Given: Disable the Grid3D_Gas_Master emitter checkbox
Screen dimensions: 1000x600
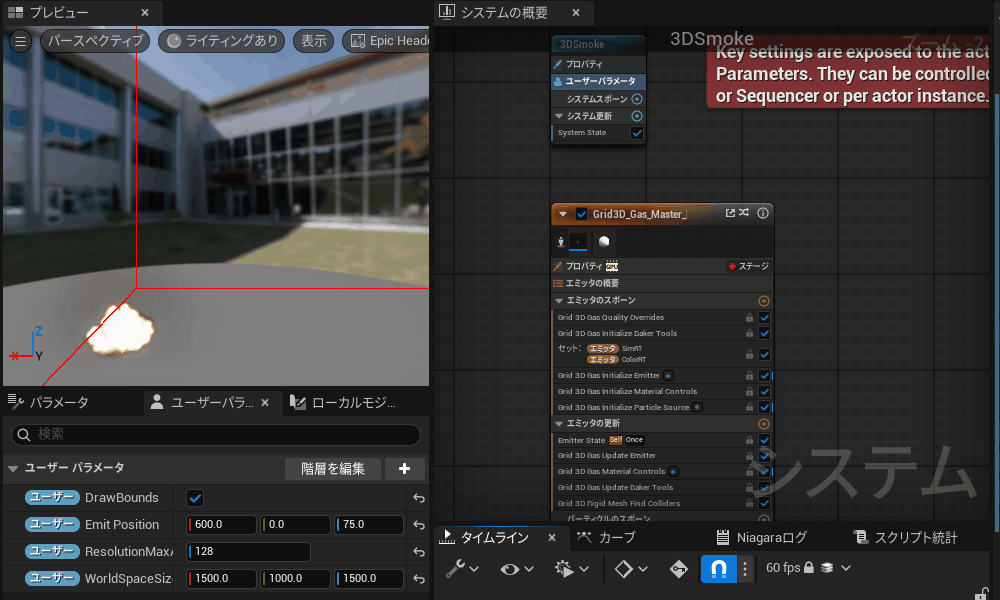Looking at the screenshot, I should pos(582,214).
